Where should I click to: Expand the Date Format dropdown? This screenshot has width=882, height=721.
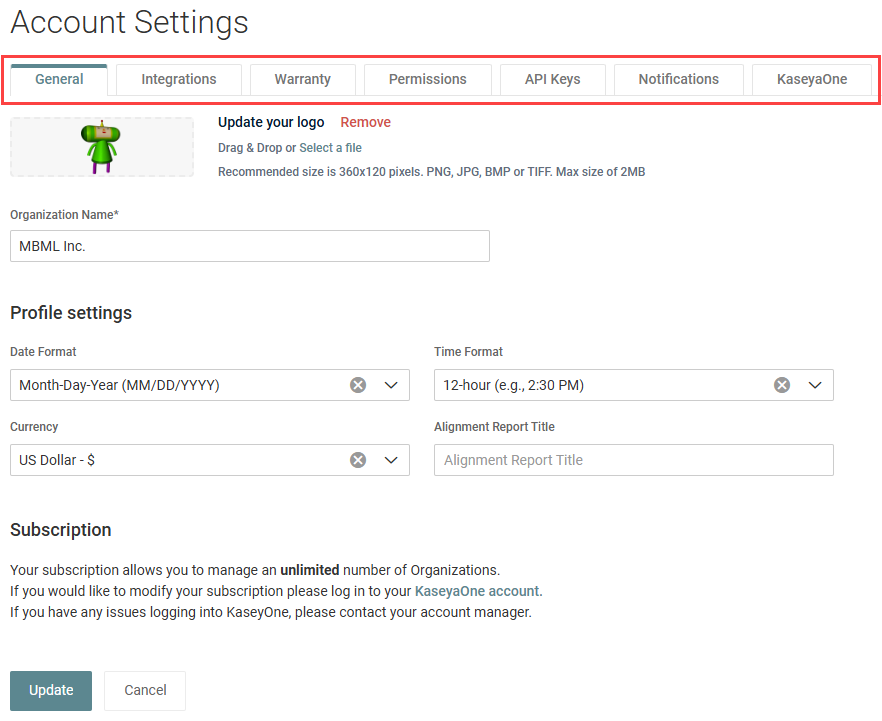pyautogui.click(x=391, y=385)
